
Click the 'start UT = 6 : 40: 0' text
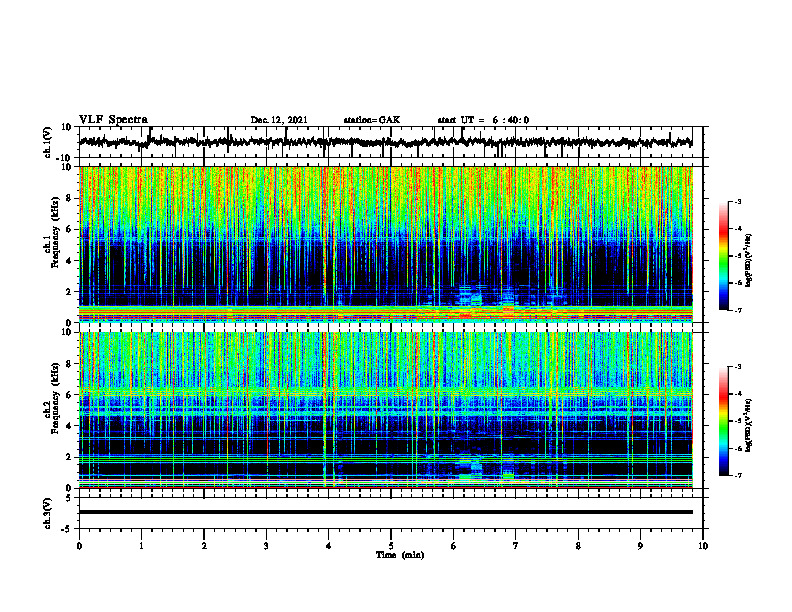click(483, 120)
